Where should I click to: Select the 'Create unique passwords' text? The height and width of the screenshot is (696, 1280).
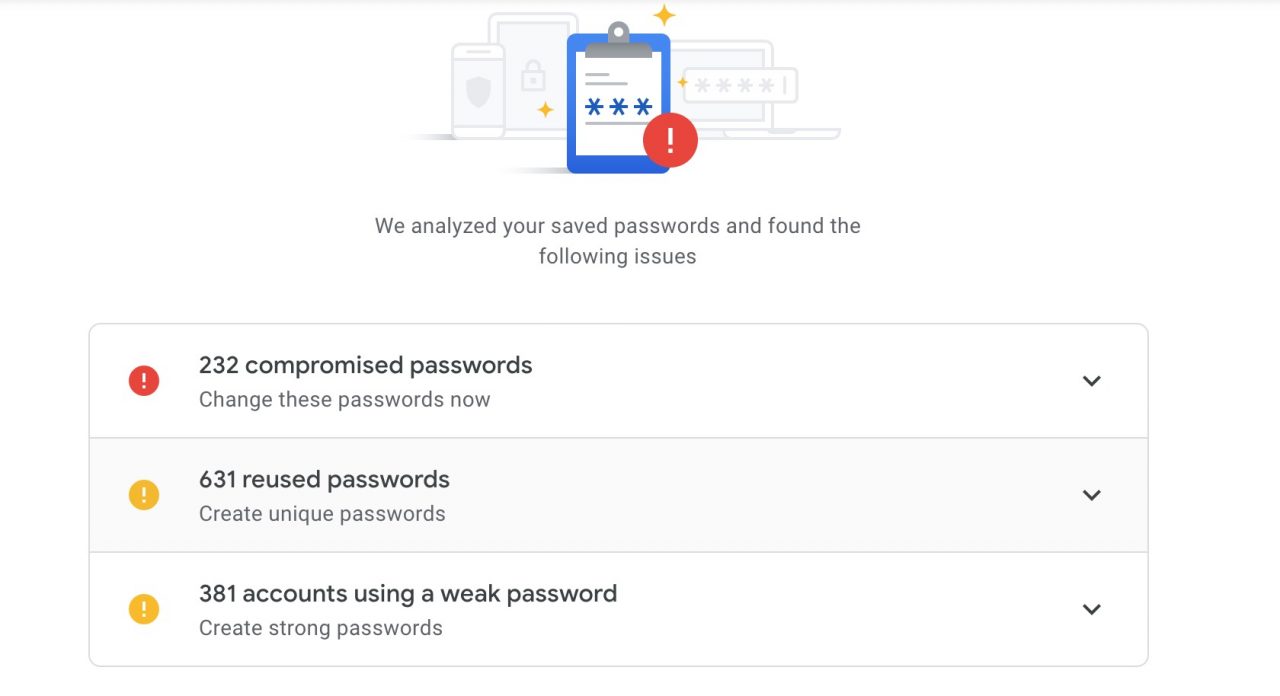[x=322, y=514]
